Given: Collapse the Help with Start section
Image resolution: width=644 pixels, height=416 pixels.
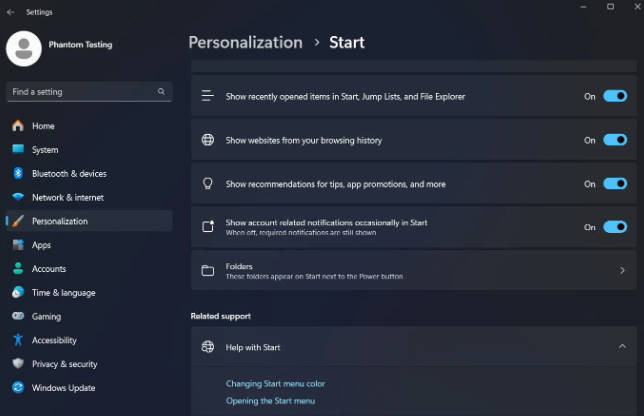Looking at the screenshot, I should 622,347.
